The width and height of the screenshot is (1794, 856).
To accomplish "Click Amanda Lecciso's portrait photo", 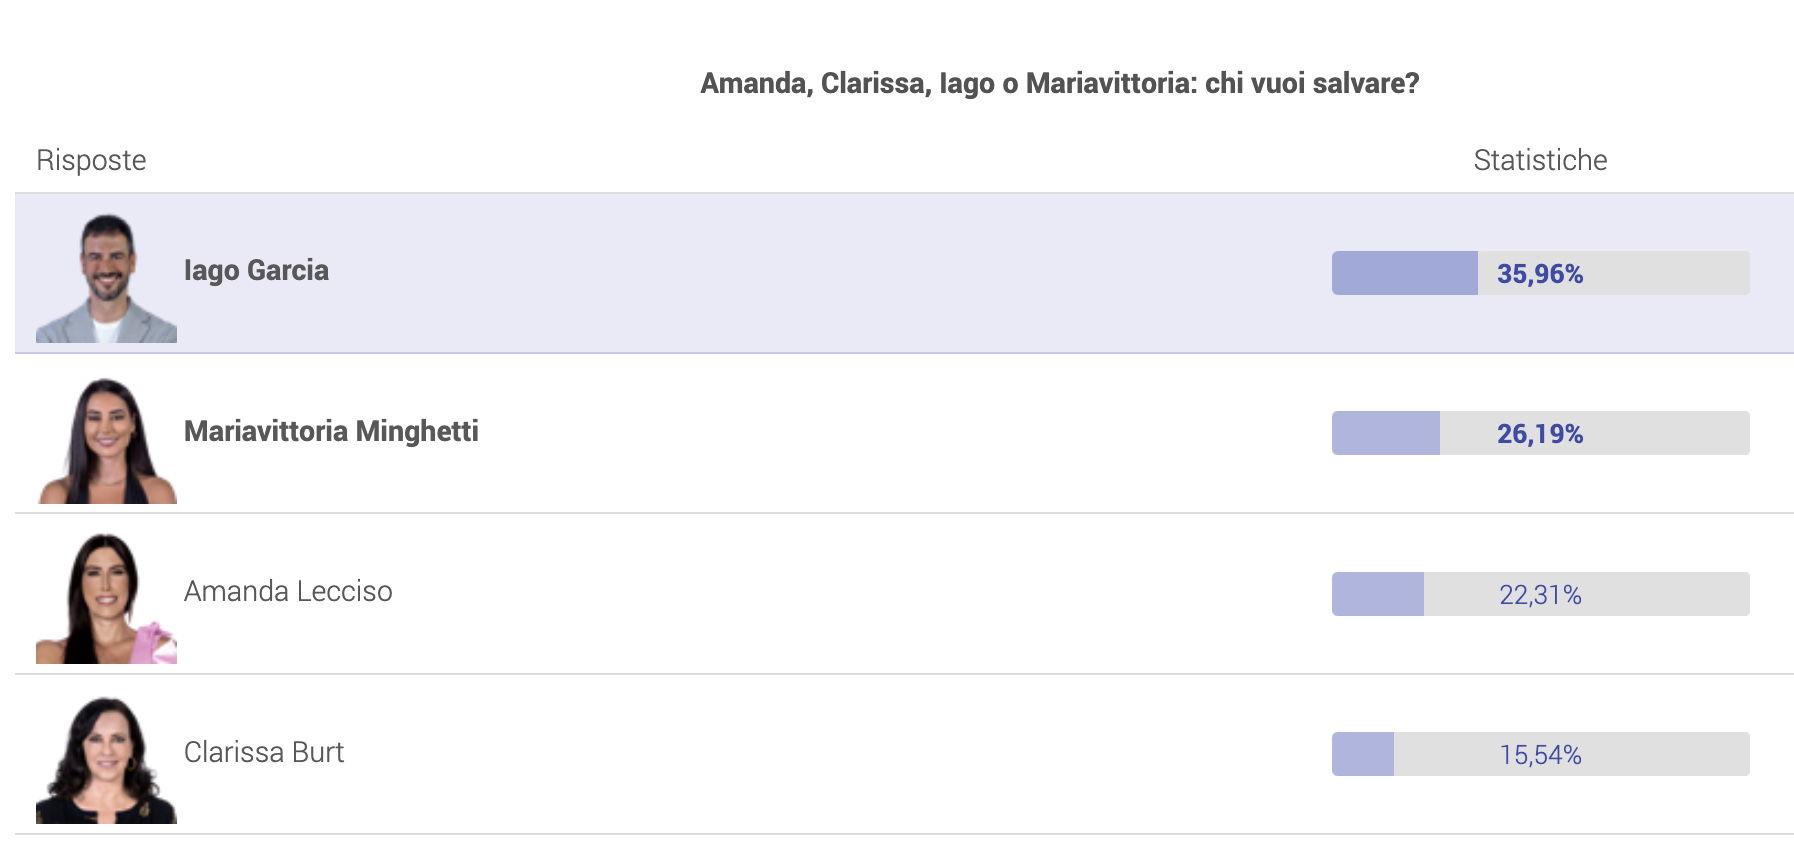I will tap(106, 599).
